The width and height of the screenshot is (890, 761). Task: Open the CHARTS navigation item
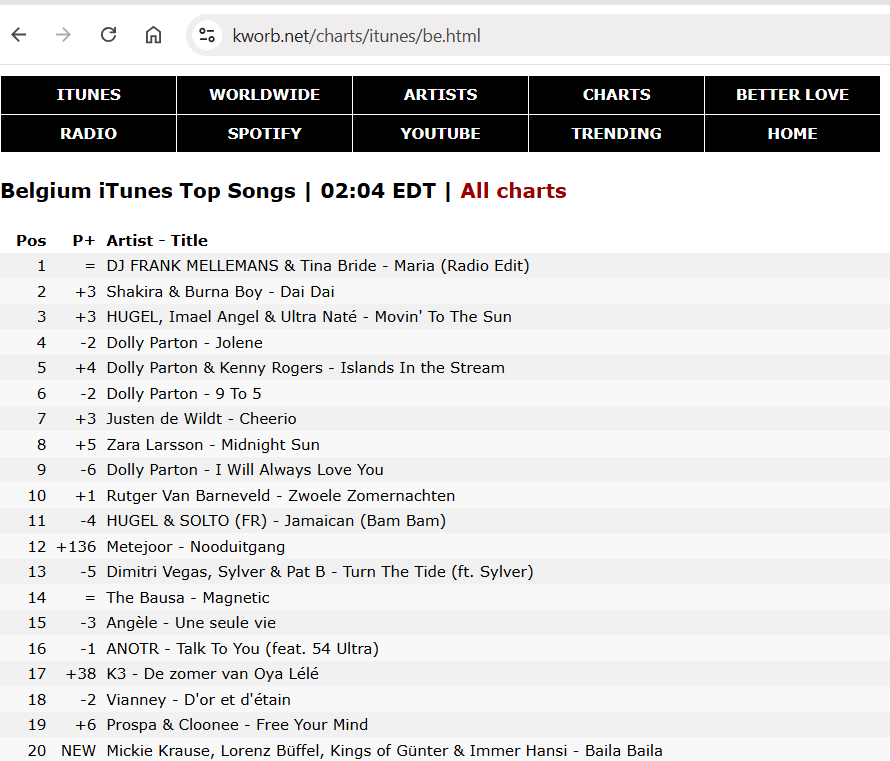click(x=616, y=95)
